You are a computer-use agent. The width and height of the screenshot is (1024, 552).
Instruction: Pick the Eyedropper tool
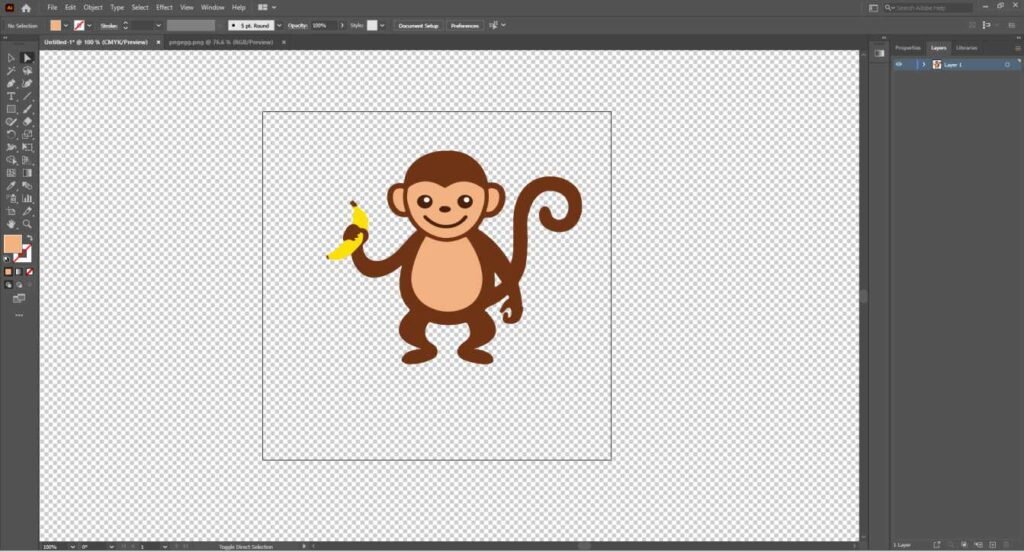[11, 186]
